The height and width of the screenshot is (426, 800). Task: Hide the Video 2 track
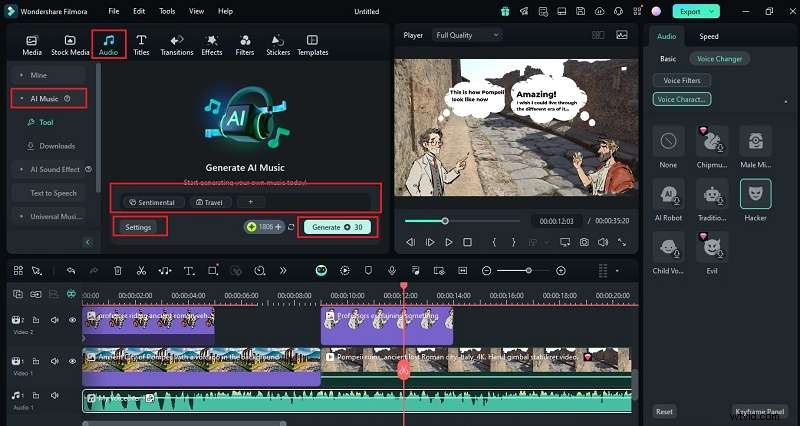click(x=72, y=320)
